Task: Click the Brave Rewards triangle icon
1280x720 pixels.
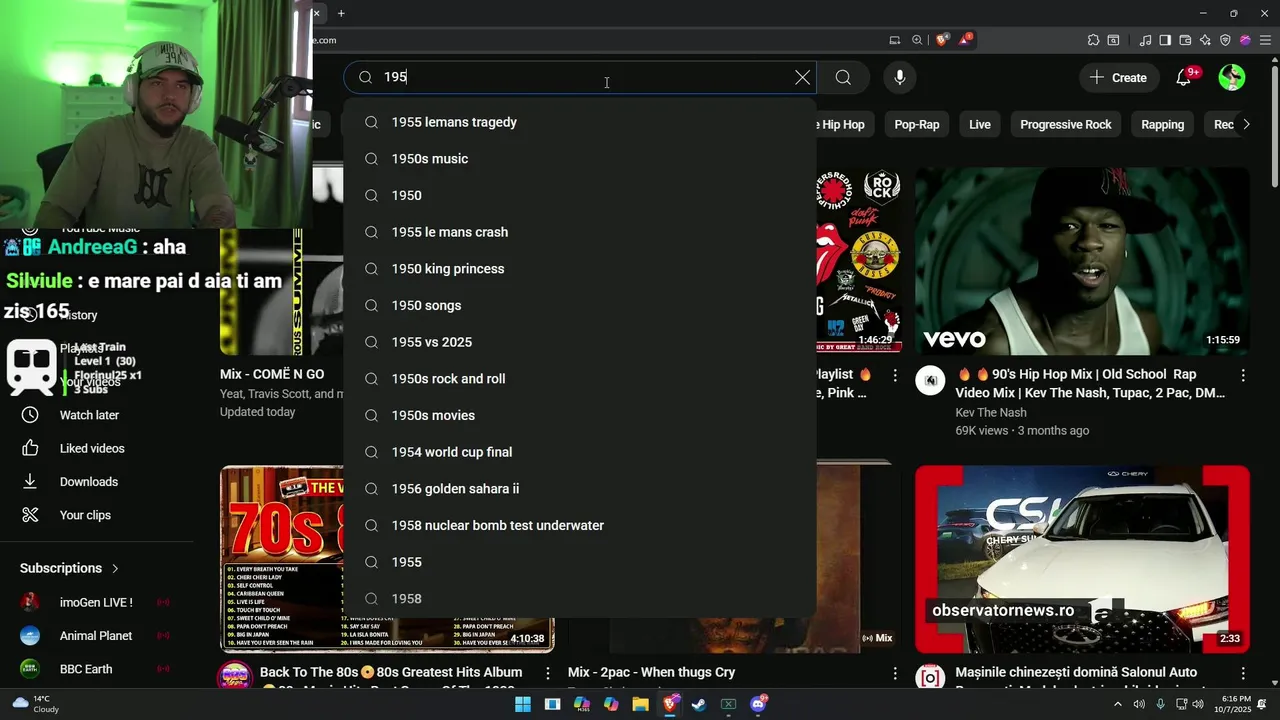Action: coord(965,40)
